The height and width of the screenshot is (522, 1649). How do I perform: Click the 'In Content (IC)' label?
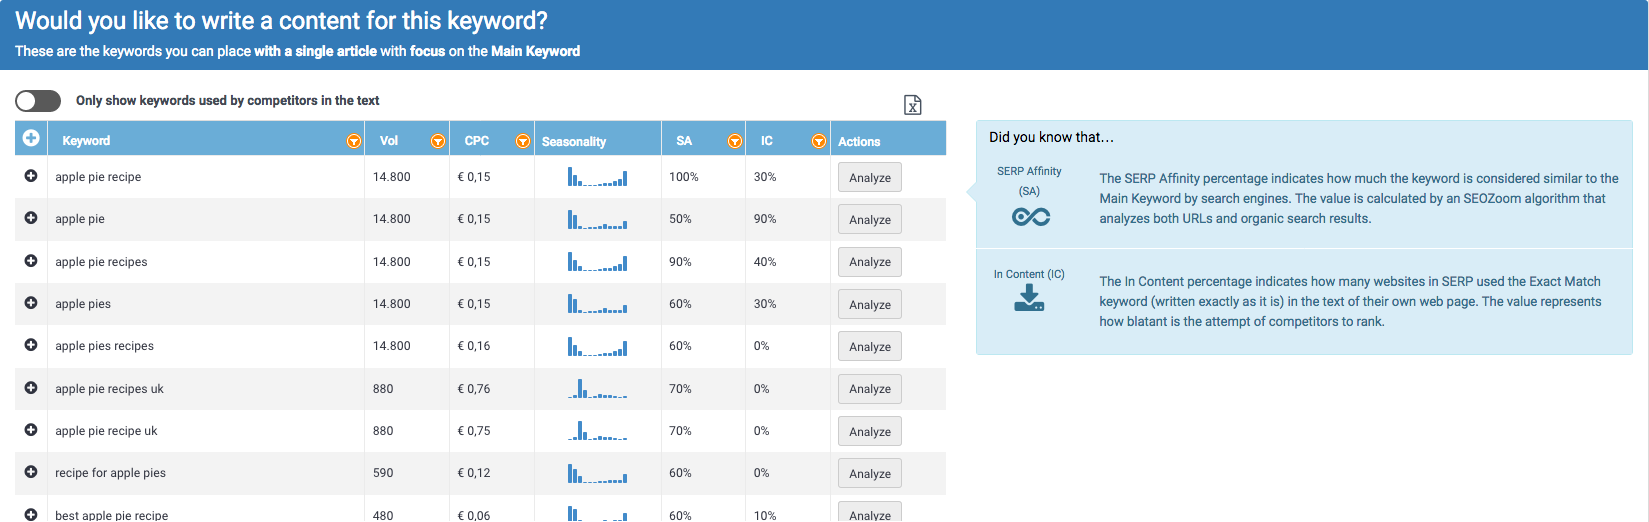(x=1029, y=274)
